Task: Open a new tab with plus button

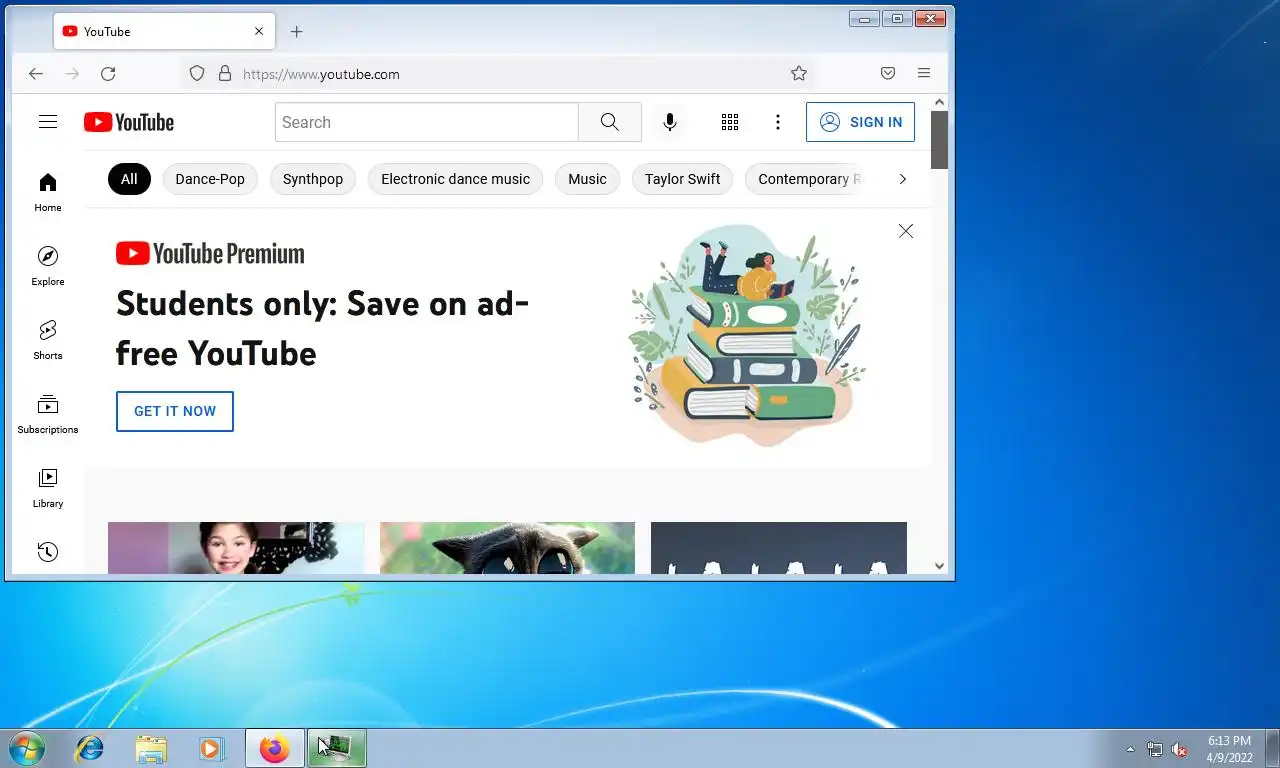Action: tap(296, 32)
